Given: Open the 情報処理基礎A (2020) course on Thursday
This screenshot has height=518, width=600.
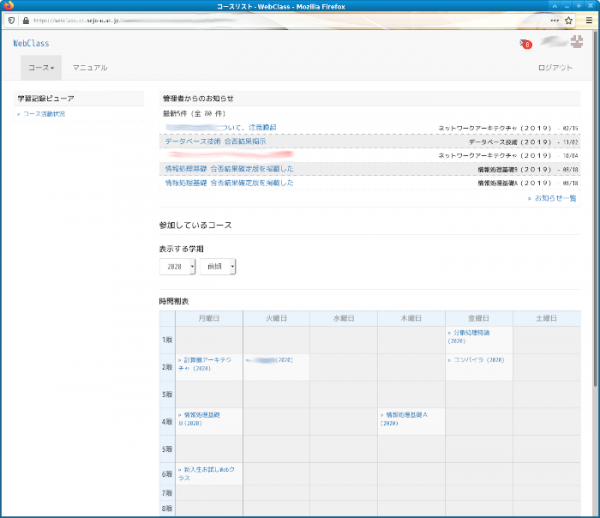Looking at the screenshot, I should point(404,419).
